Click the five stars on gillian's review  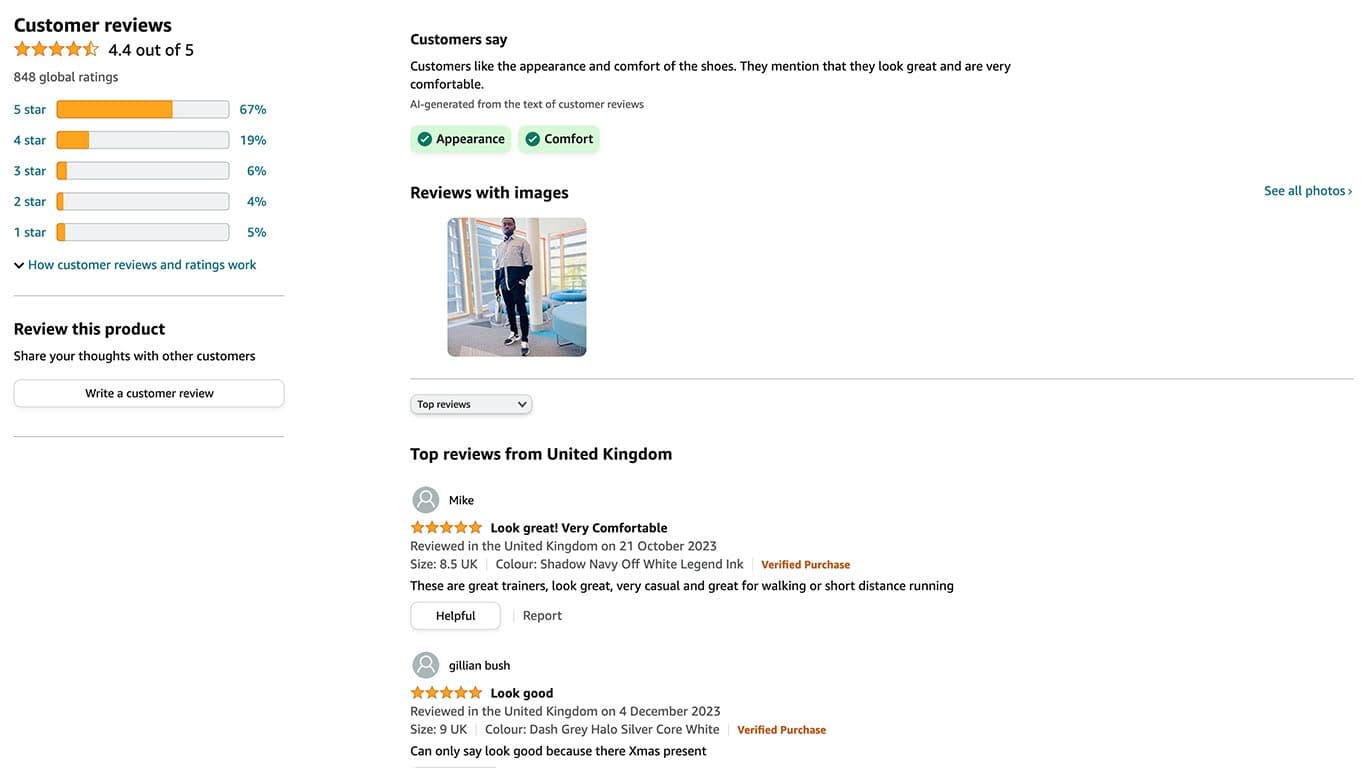[446, 693]
